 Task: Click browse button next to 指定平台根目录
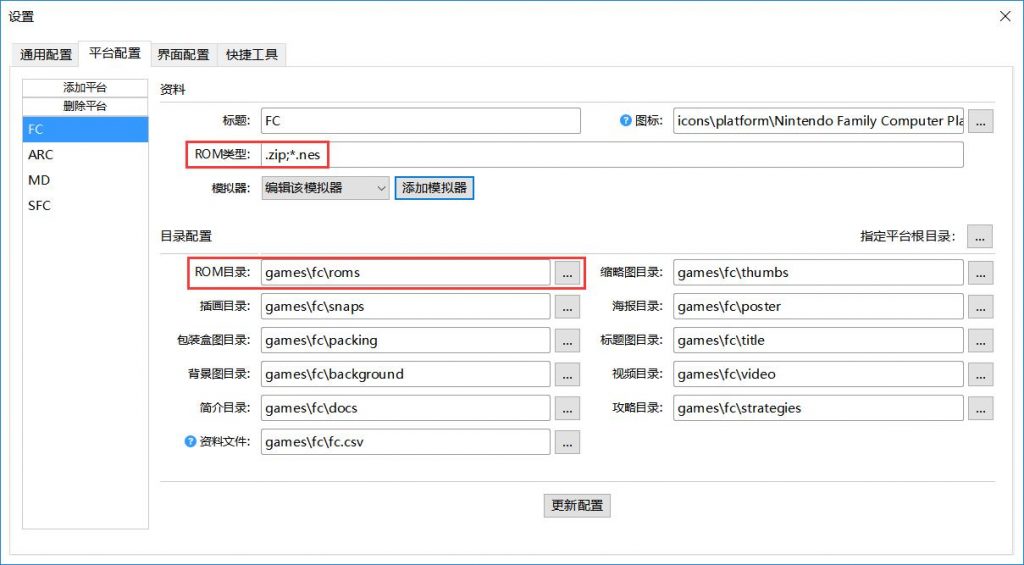coord(980,236)
